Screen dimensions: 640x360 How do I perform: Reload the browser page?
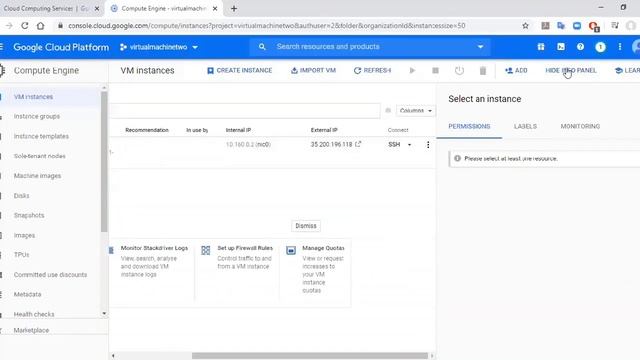click(24, 26)
